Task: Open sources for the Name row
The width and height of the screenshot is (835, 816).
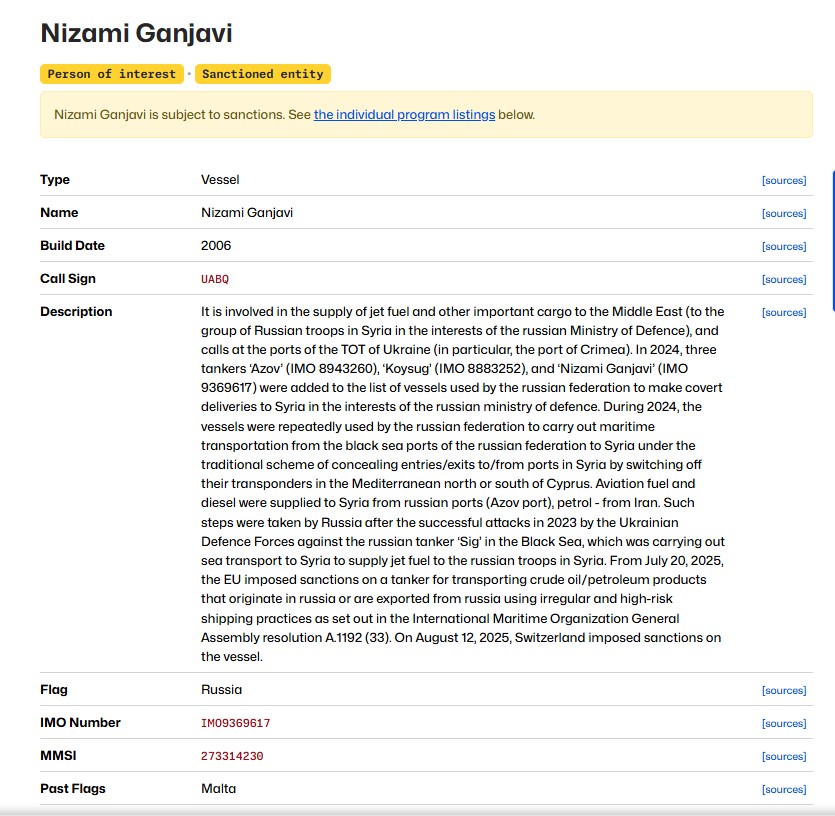Action: click(783, 214)
